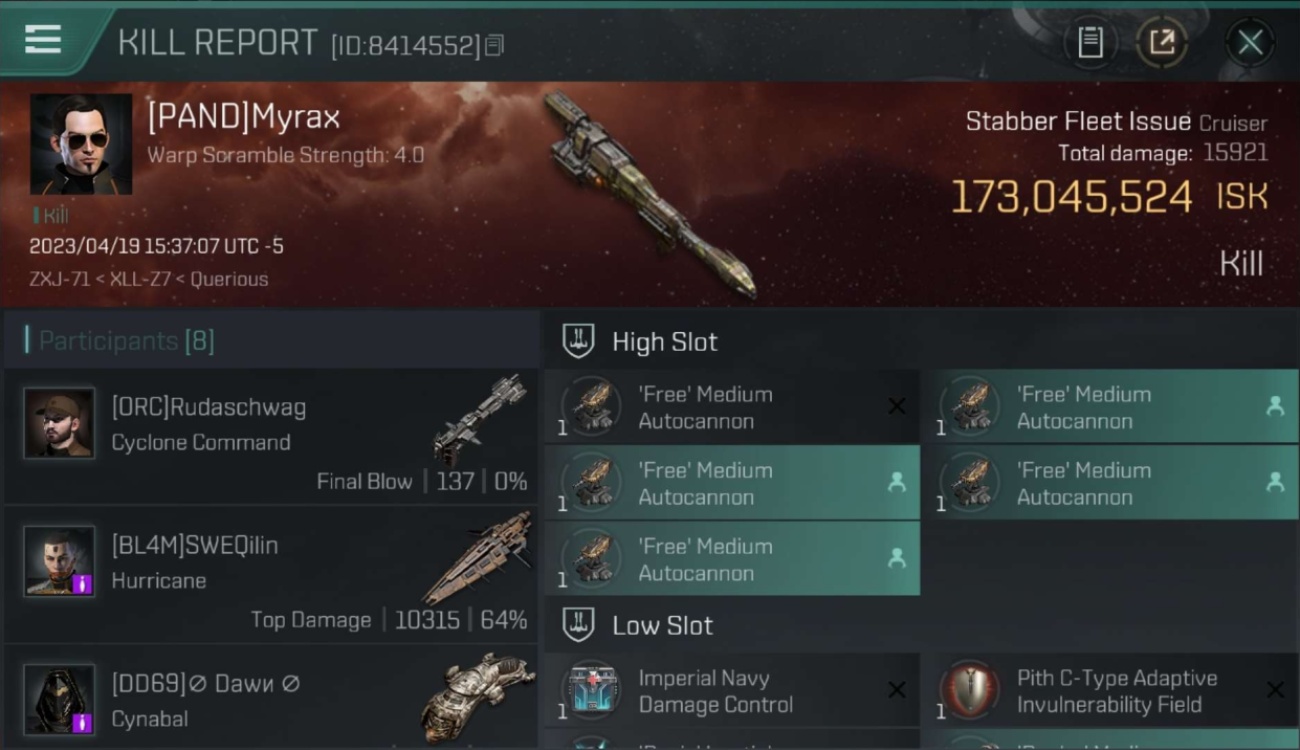Select the Low Slot section shield icon
1300x750 pixels.
(x=578, y=625)
